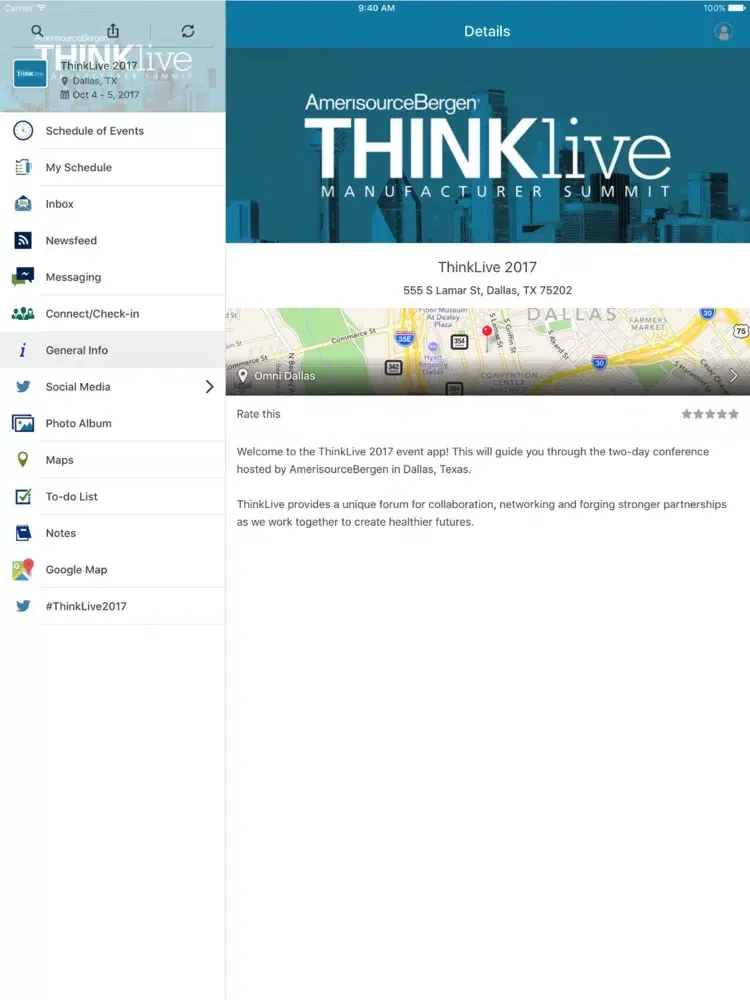Open Messaging from the sidebar

[112, 277]
